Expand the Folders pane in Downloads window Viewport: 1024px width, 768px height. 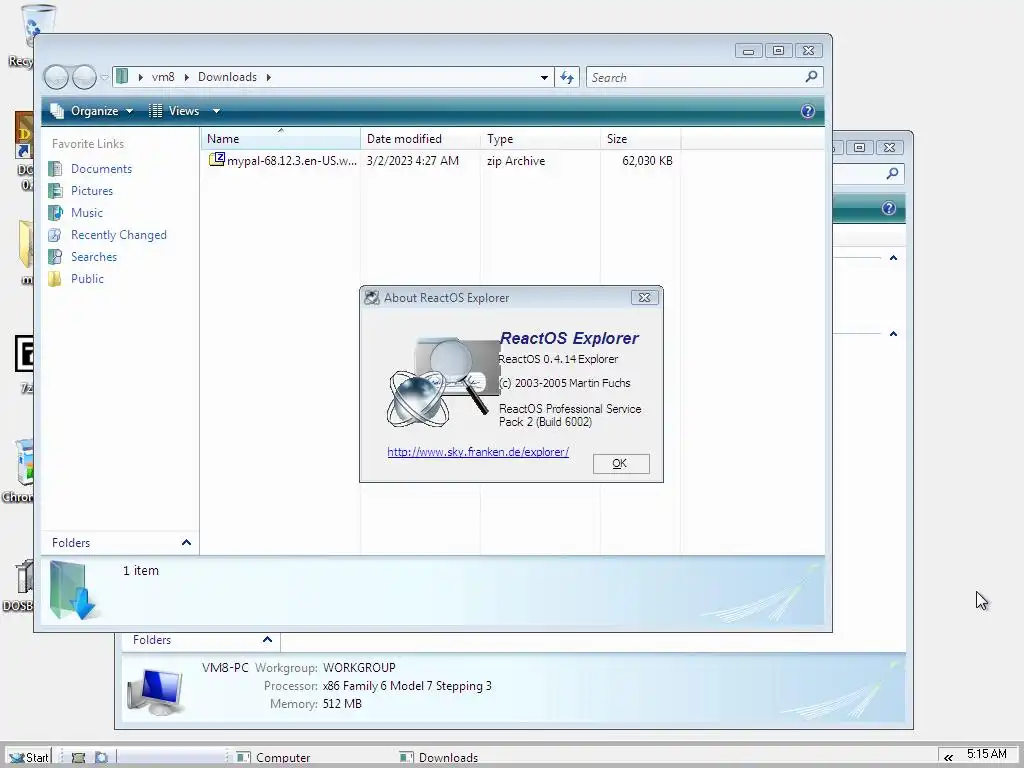point(186,543)
